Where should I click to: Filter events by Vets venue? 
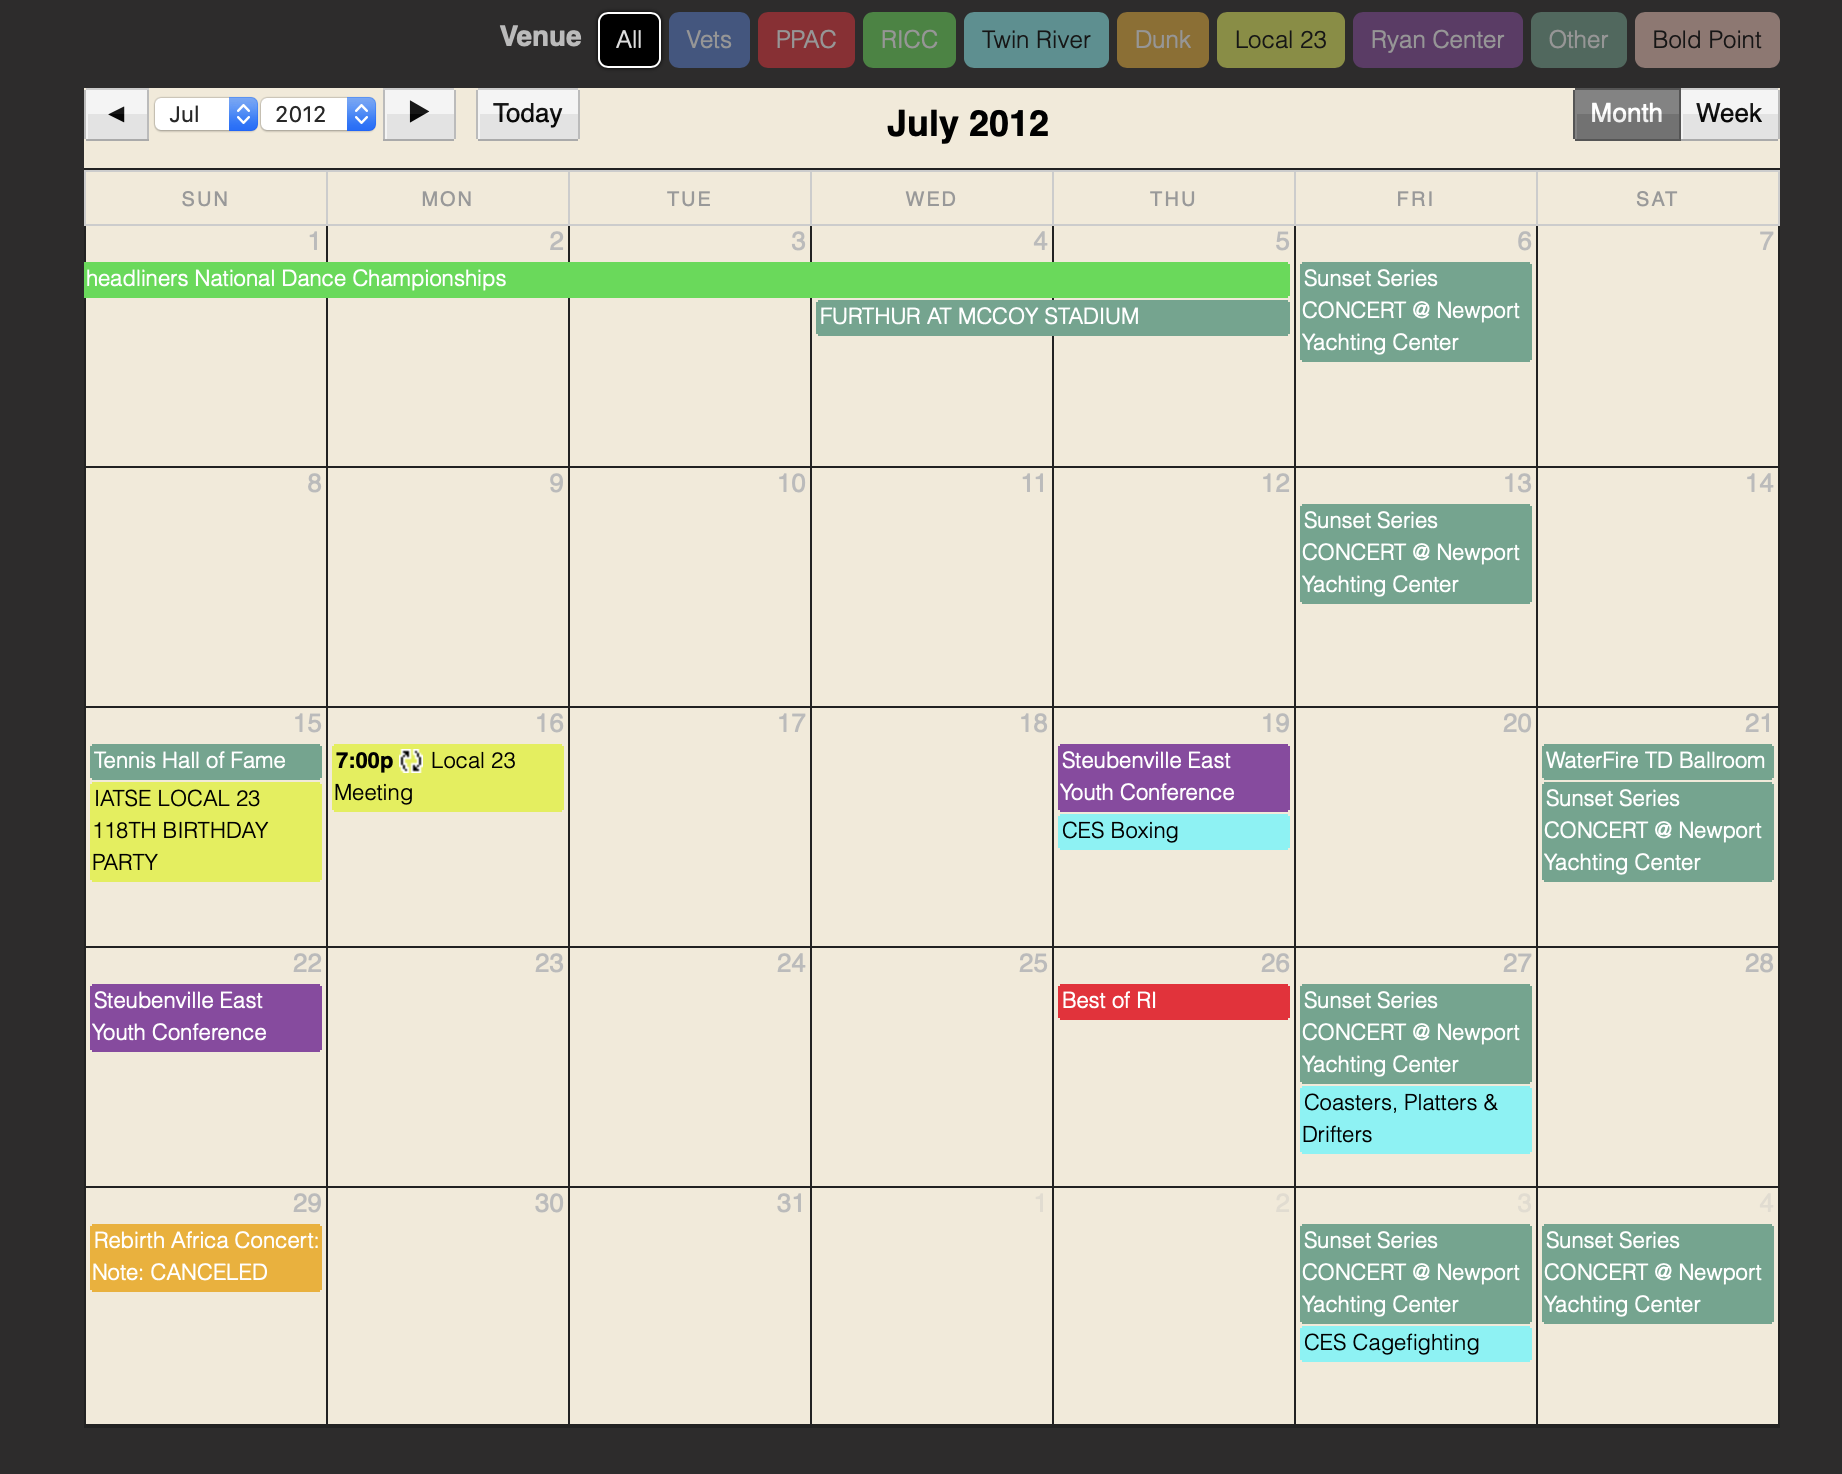tap(709, 40)
